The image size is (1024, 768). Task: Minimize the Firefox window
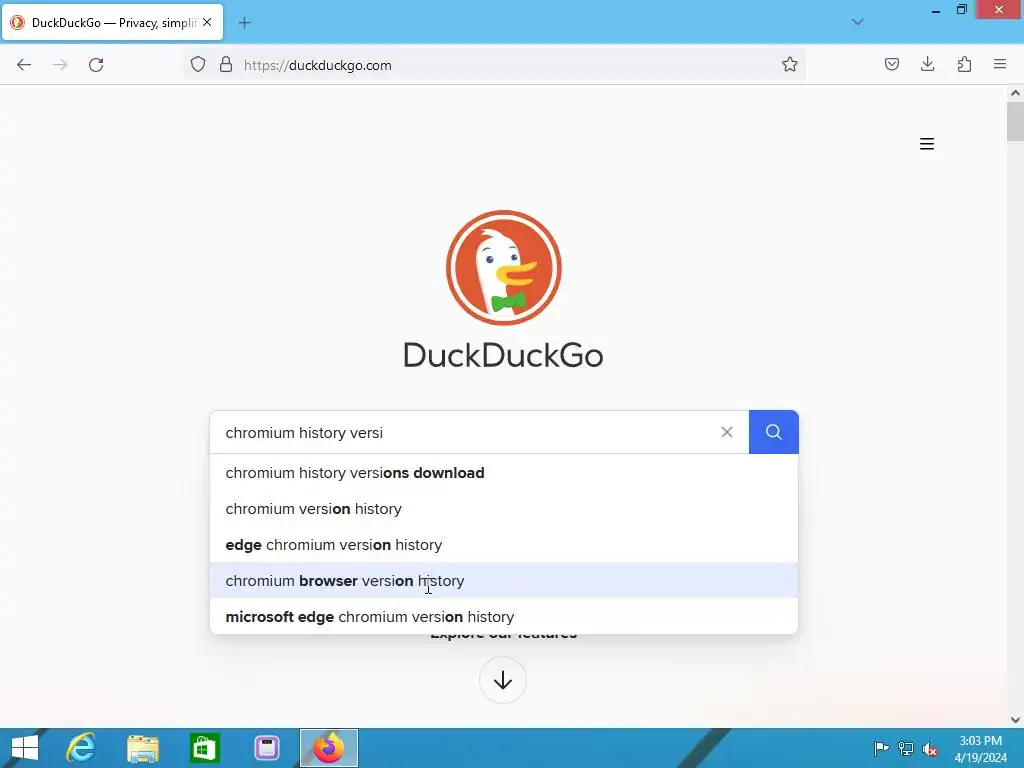(935, 10)
